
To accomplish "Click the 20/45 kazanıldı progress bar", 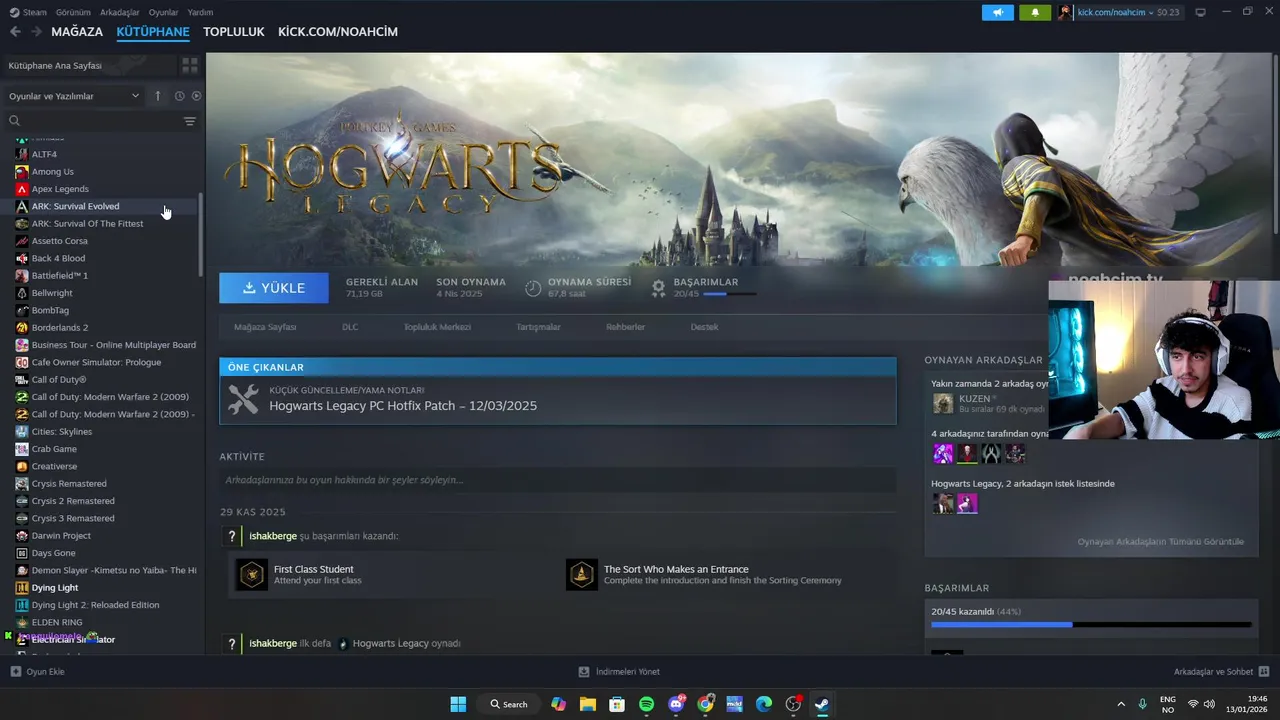I will pyautogui.click(x=1091, y=625).
